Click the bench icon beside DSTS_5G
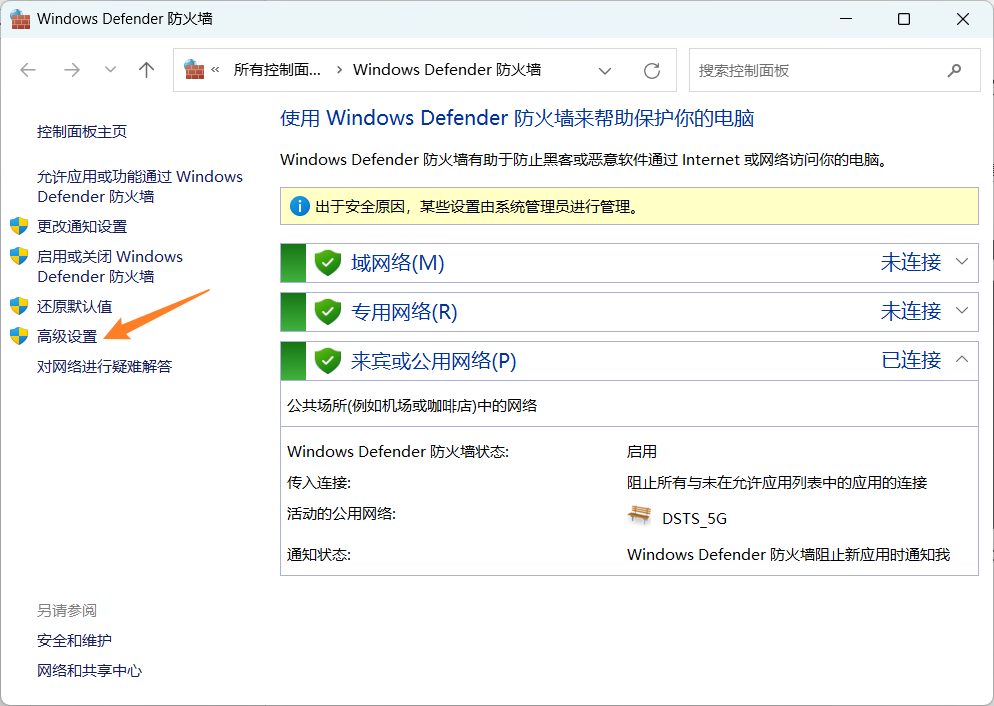Screen dimensions: 994x706 [639, 516]
